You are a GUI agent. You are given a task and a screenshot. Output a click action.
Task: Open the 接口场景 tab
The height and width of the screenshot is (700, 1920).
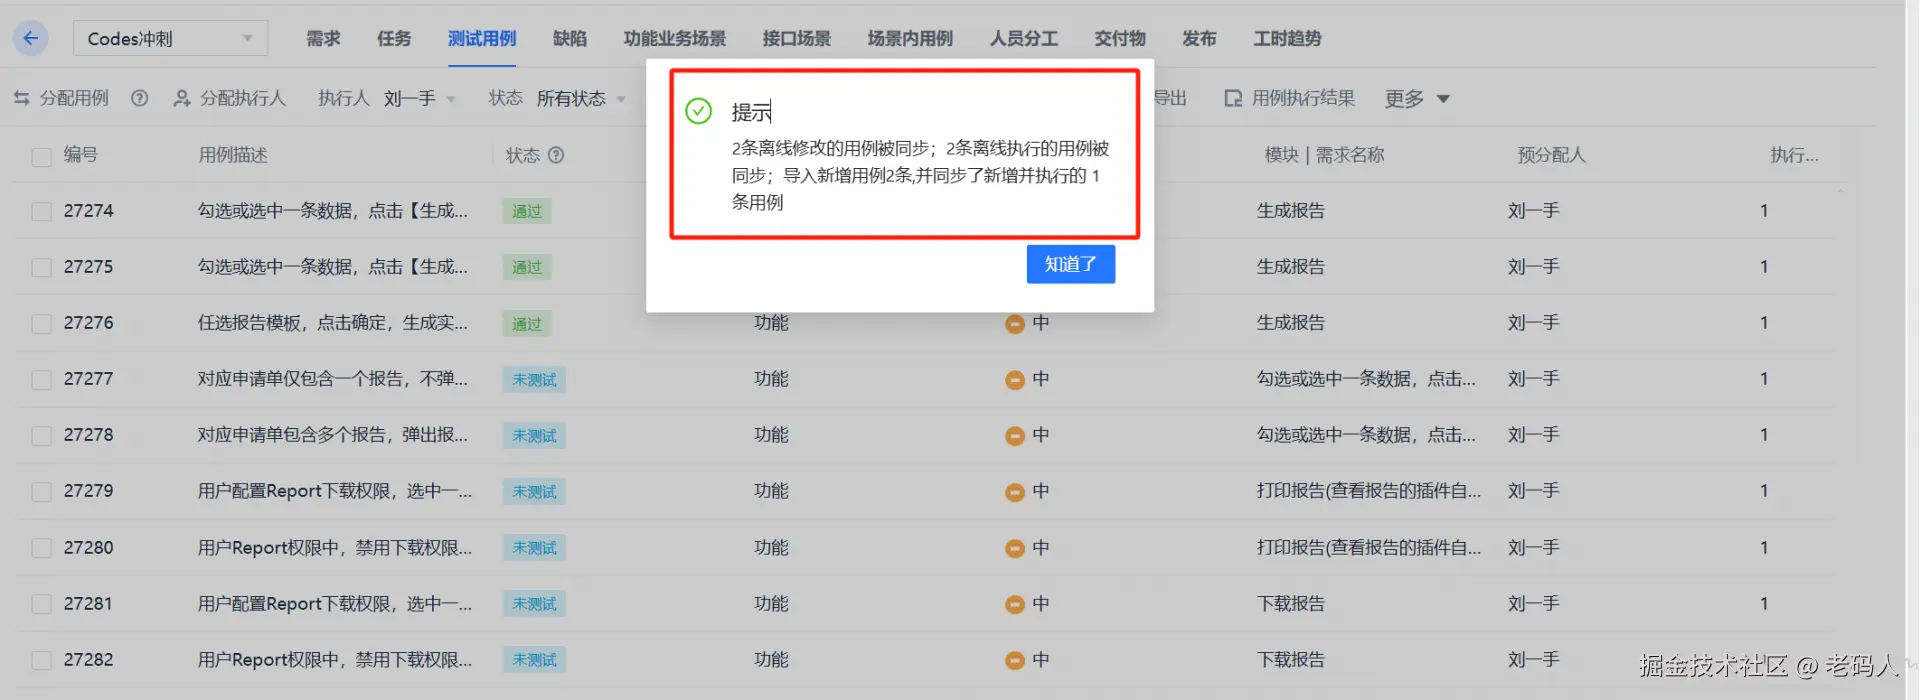tap(797, 38)
